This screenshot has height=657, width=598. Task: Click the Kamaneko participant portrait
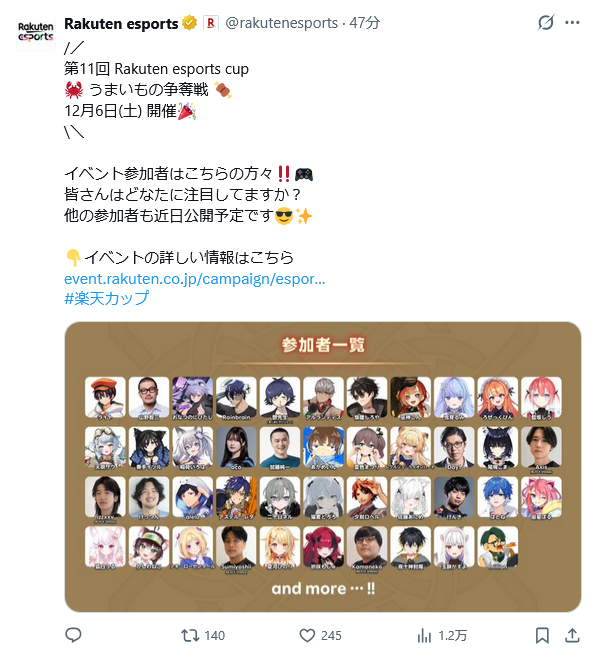pyautogui.click(x=367, y=548)
